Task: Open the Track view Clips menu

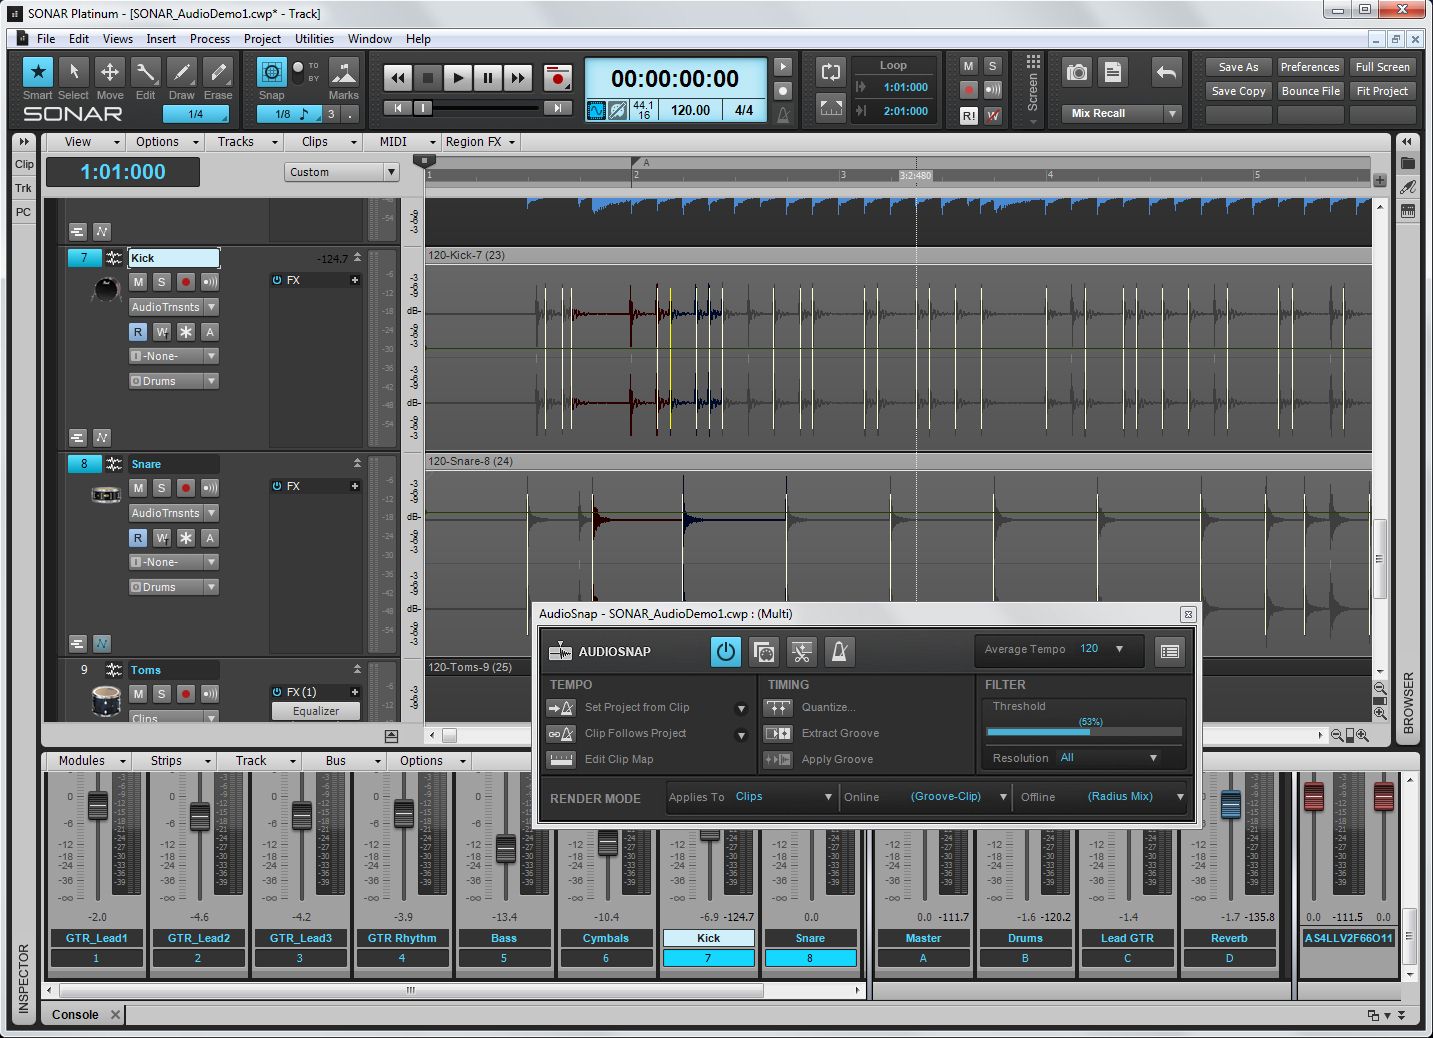Action: 329,142
